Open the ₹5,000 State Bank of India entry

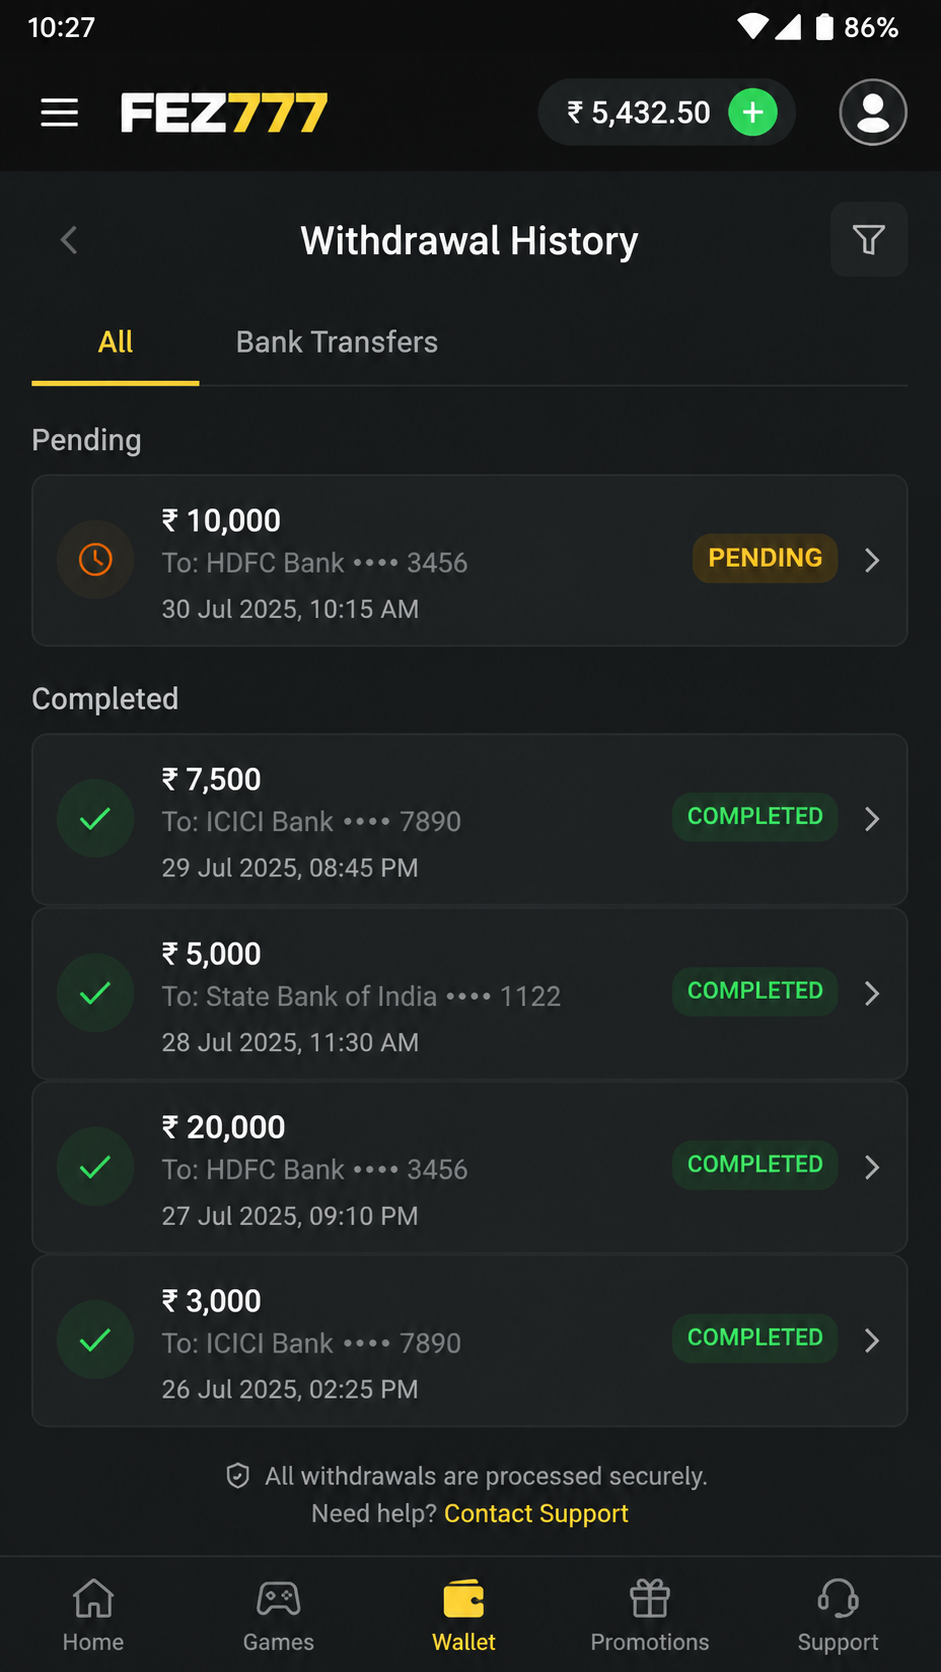click(470, 993)
